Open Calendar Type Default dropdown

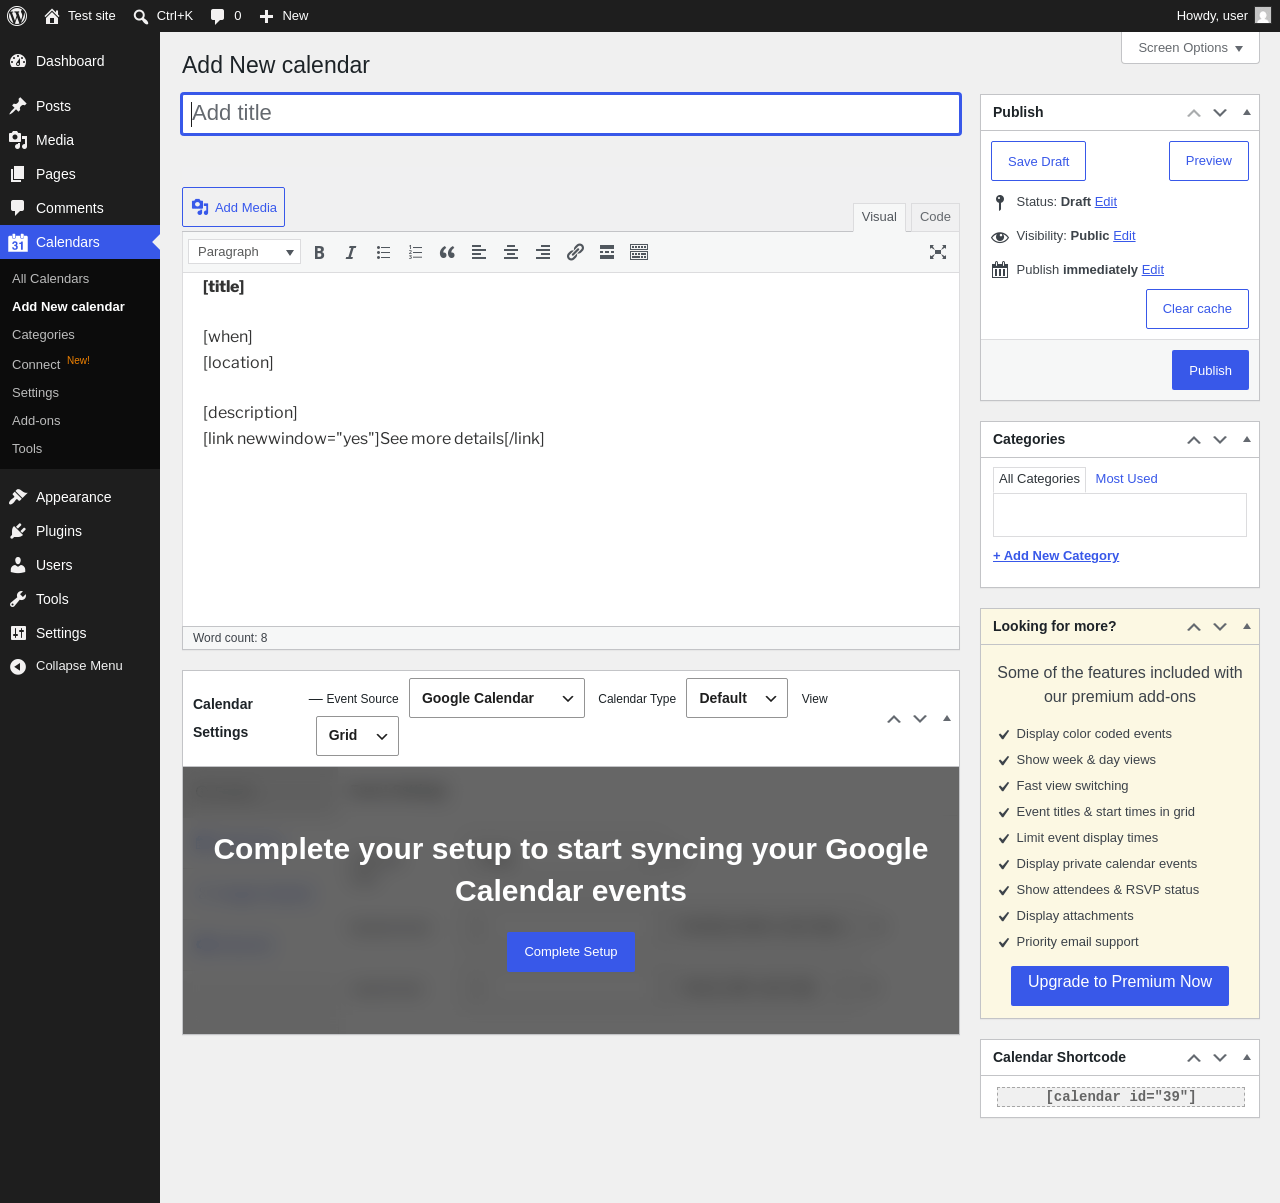click(737, 698)
